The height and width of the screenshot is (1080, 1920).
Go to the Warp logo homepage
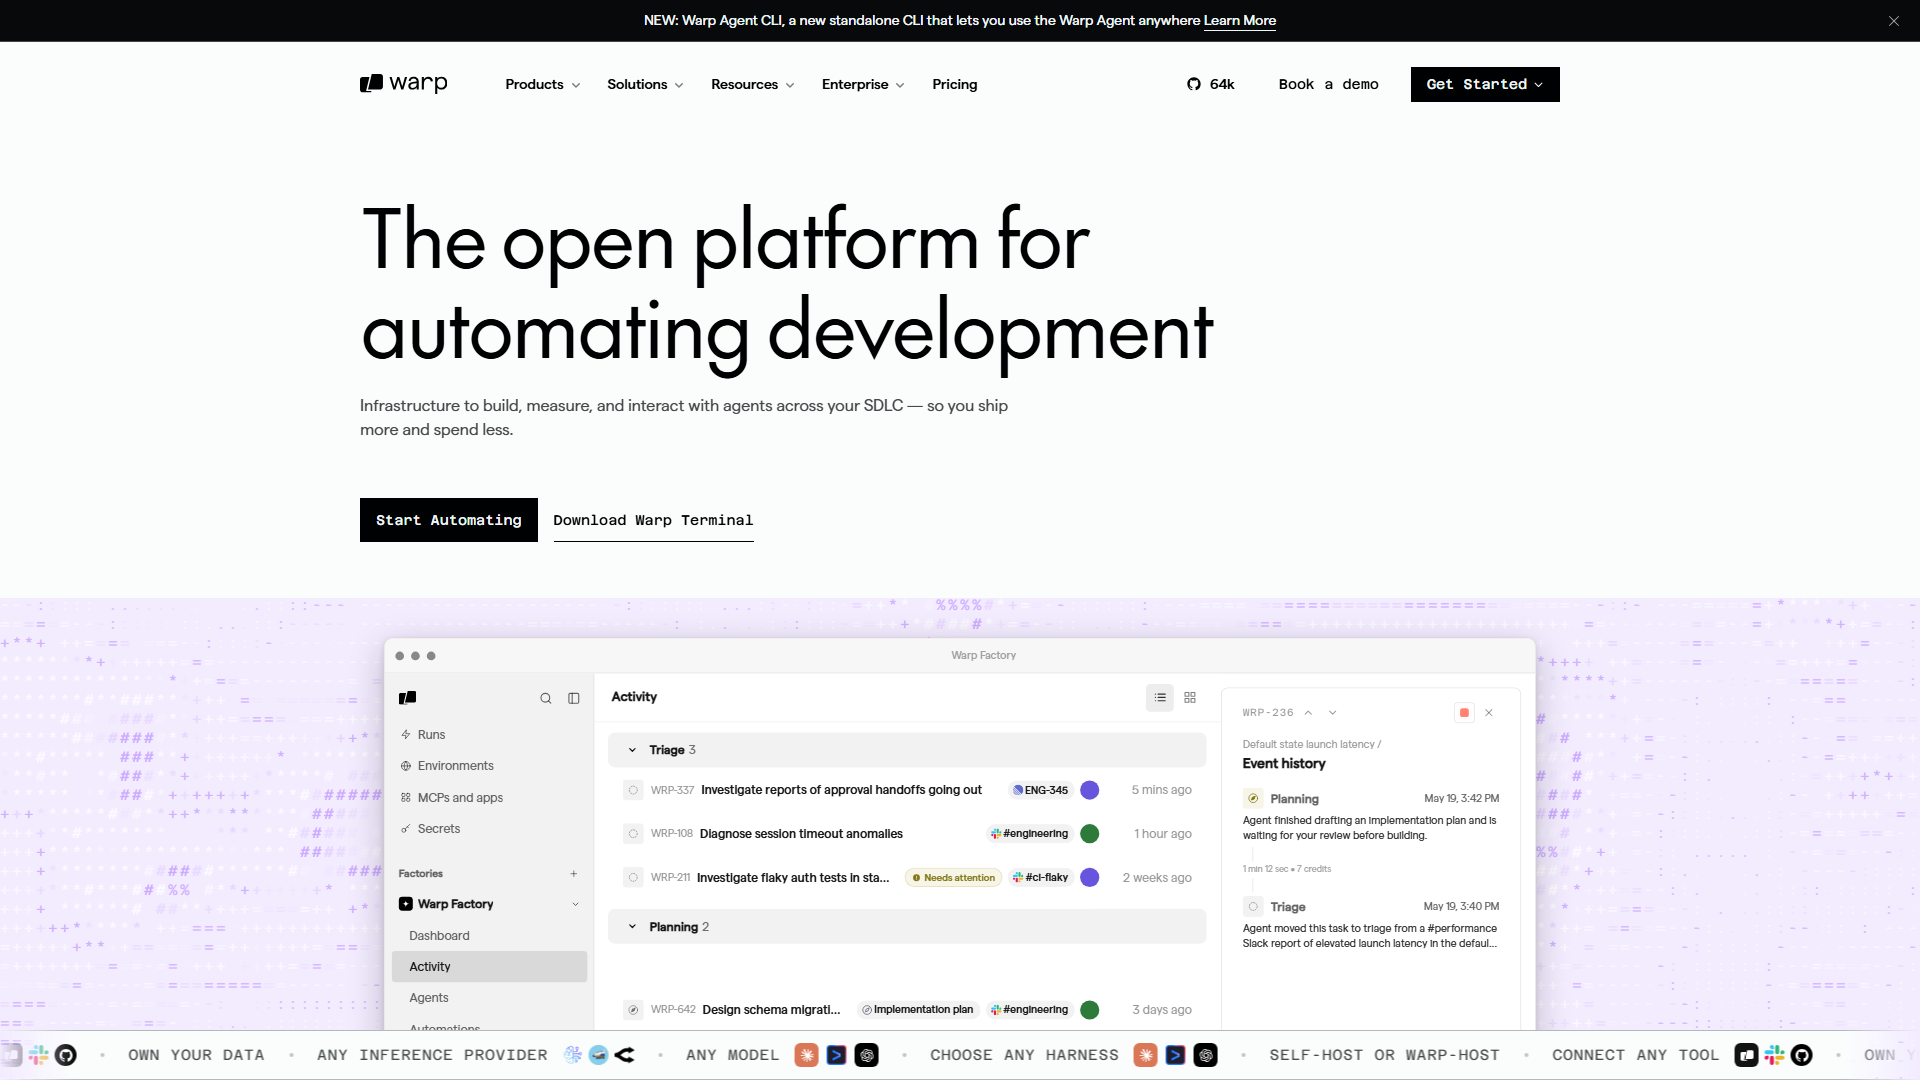[404, 84]
